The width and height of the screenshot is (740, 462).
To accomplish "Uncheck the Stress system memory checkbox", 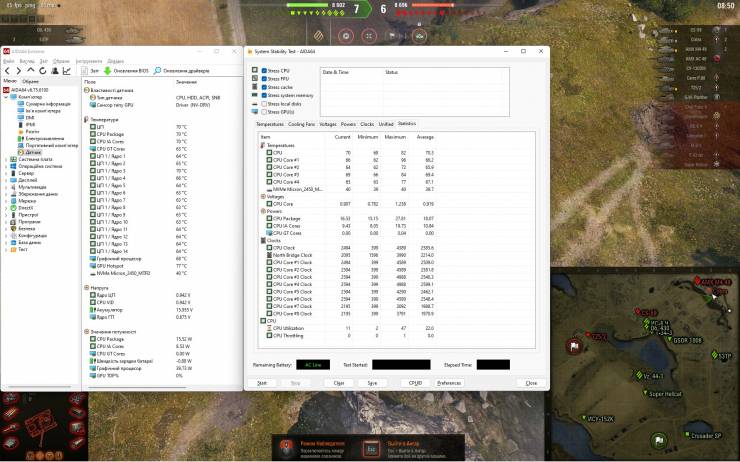I will point(264,95).
